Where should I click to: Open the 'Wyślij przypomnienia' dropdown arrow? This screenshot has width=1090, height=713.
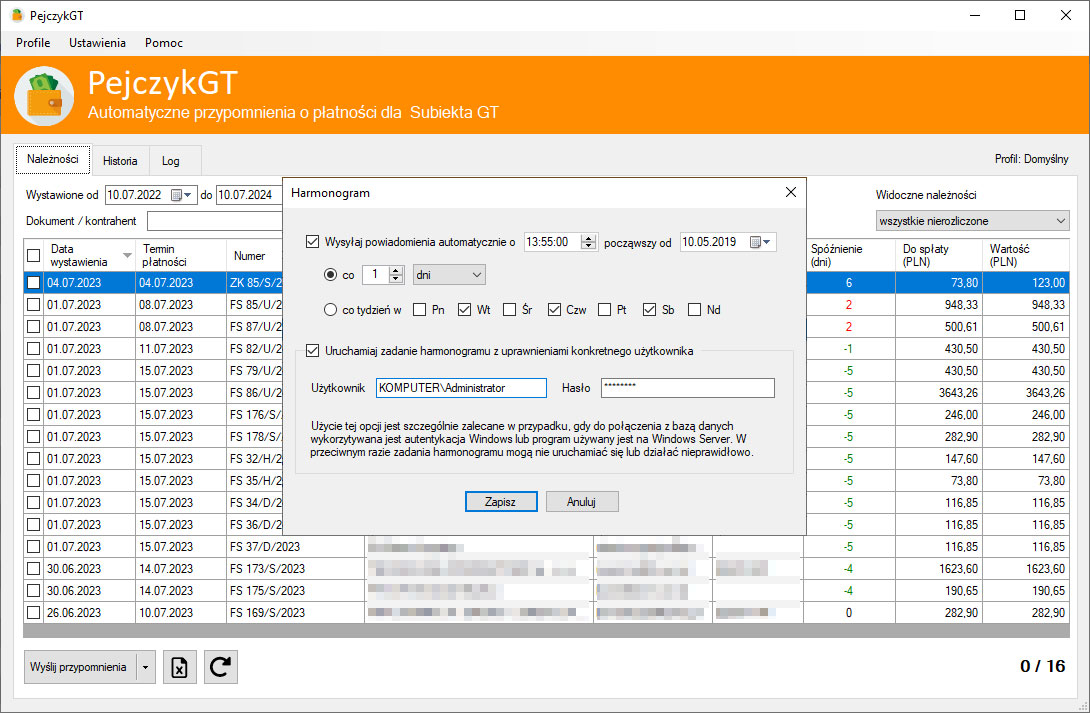145,667
